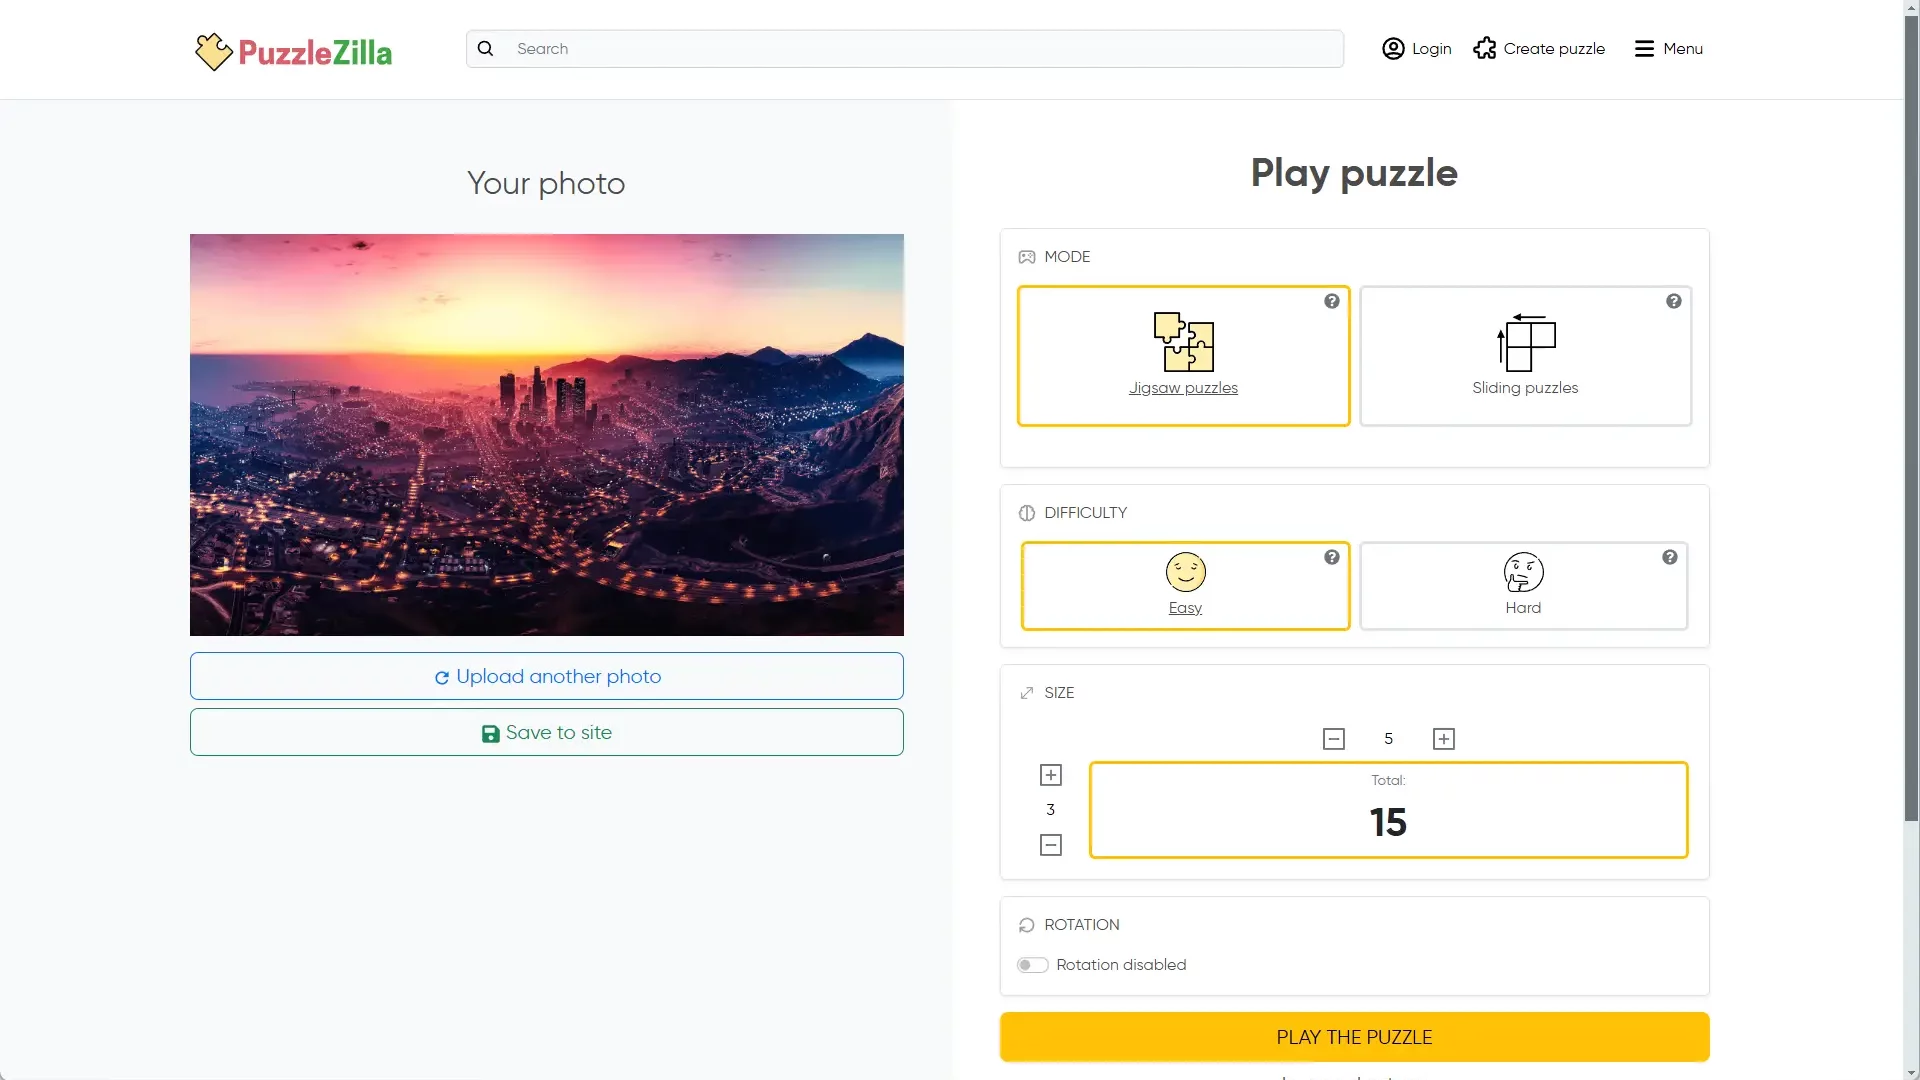Increment the horizontal puzzle size with plus button
This screenshot has width=1920, height=1080.
[1443, 737]
